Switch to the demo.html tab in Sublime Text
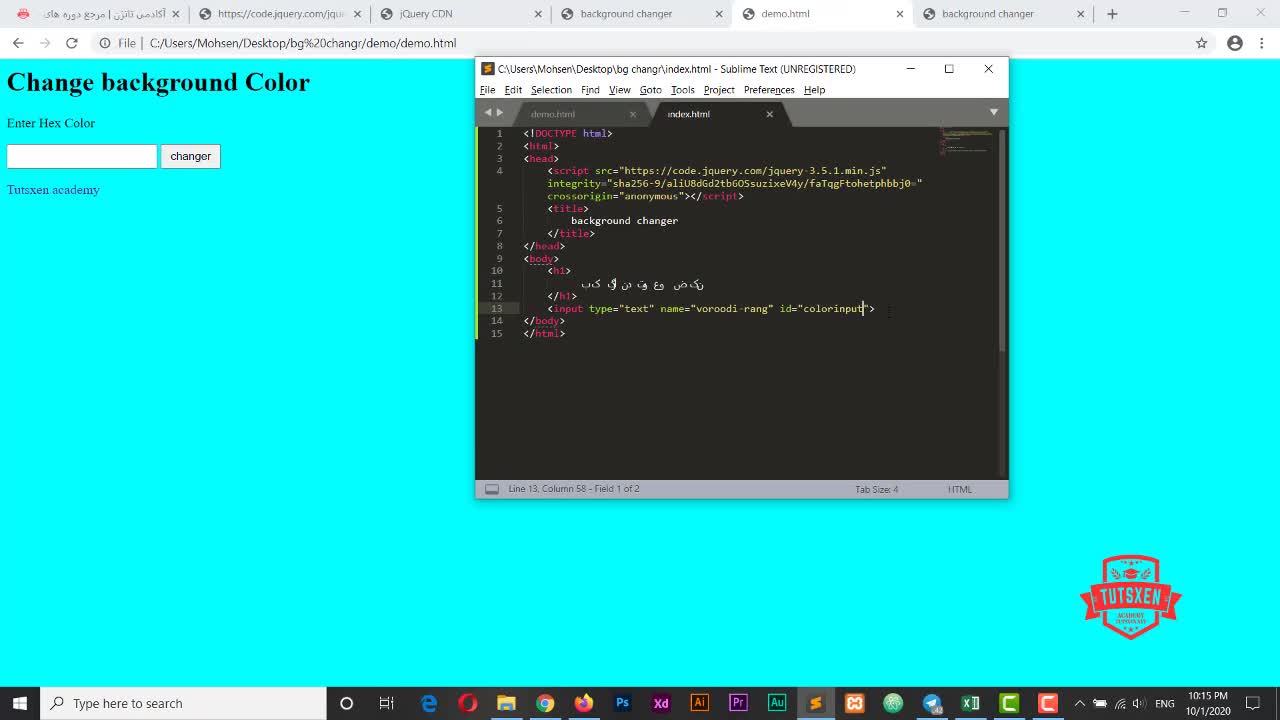The width and height of the screenshot is (1280, 720). [553, 114]
